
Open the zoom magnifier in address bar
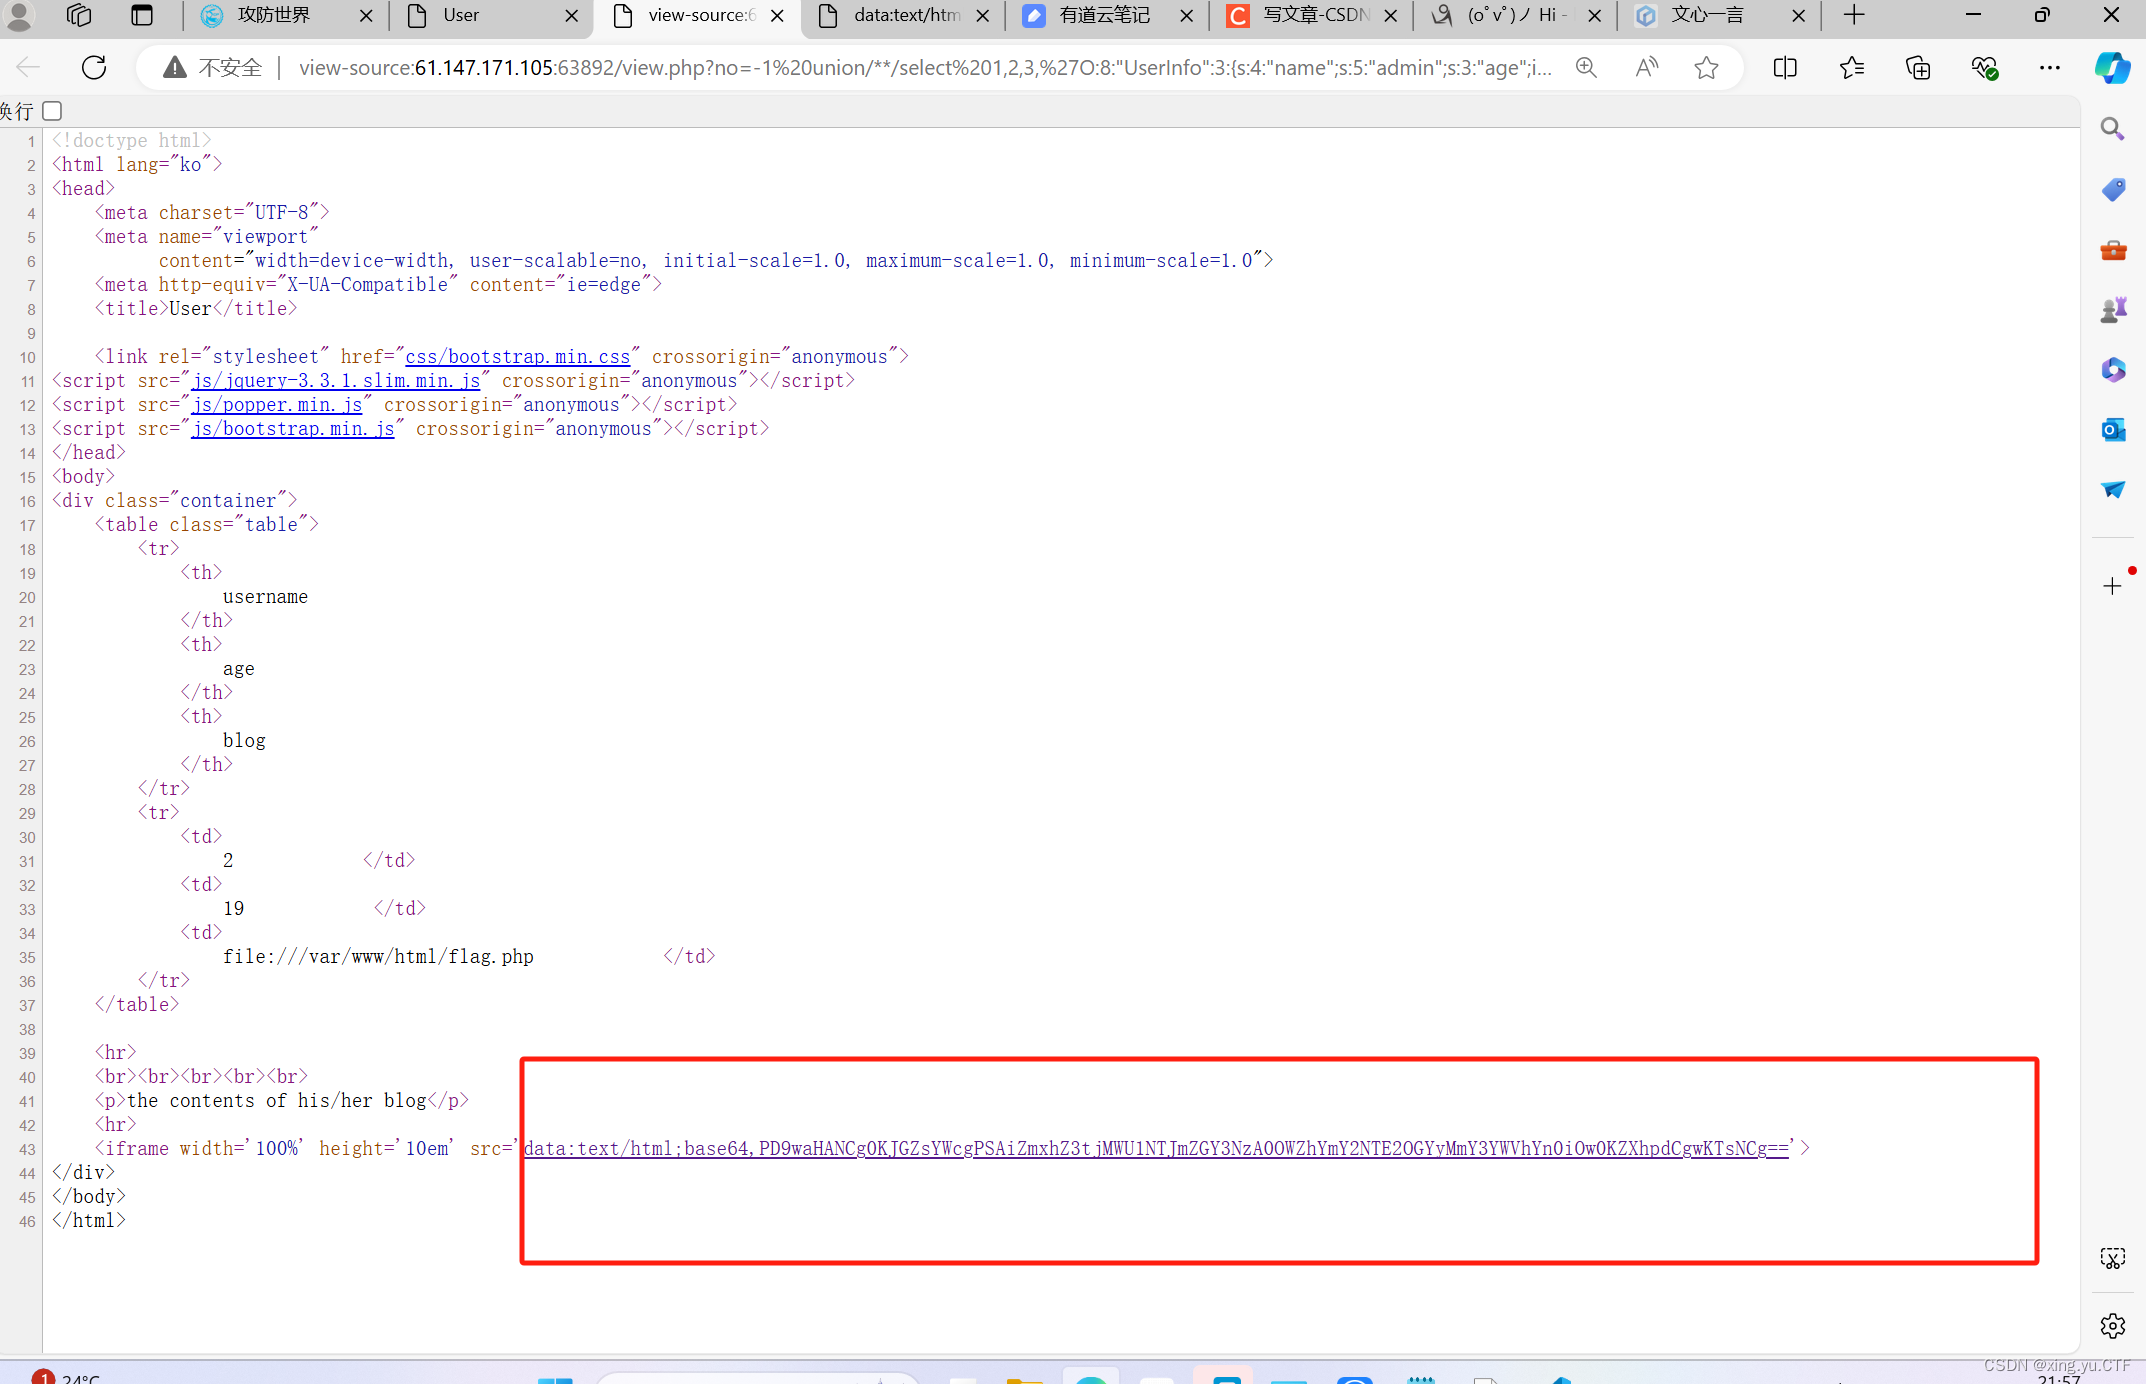pyautogui.click(x=1586, y=67)
